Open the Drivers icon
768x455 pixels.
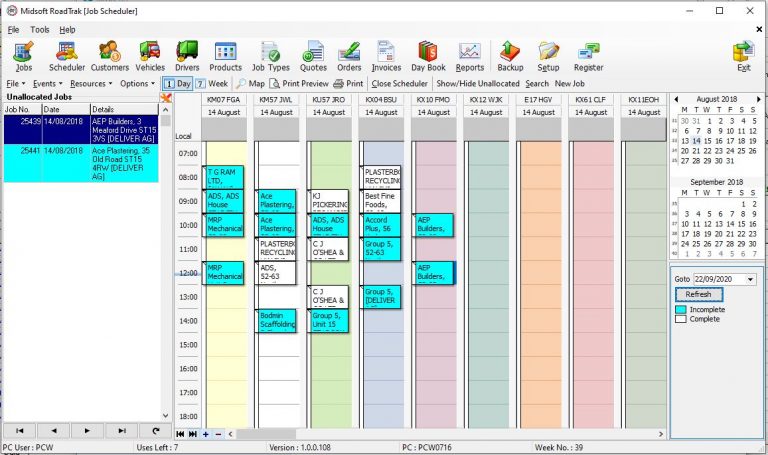(187, 56)
